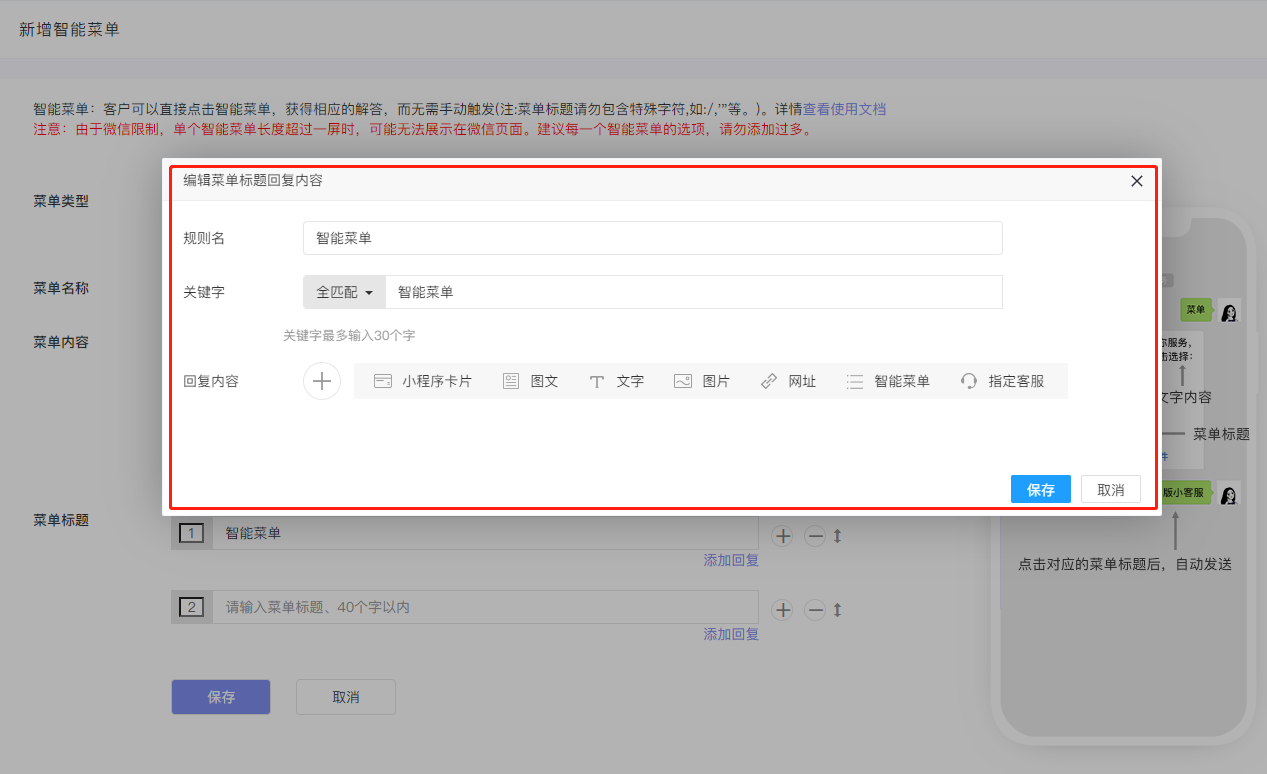Click 添加回复 under menu title row 2
The width and height of the screenshot is (1267, 774).
point(731,634)
